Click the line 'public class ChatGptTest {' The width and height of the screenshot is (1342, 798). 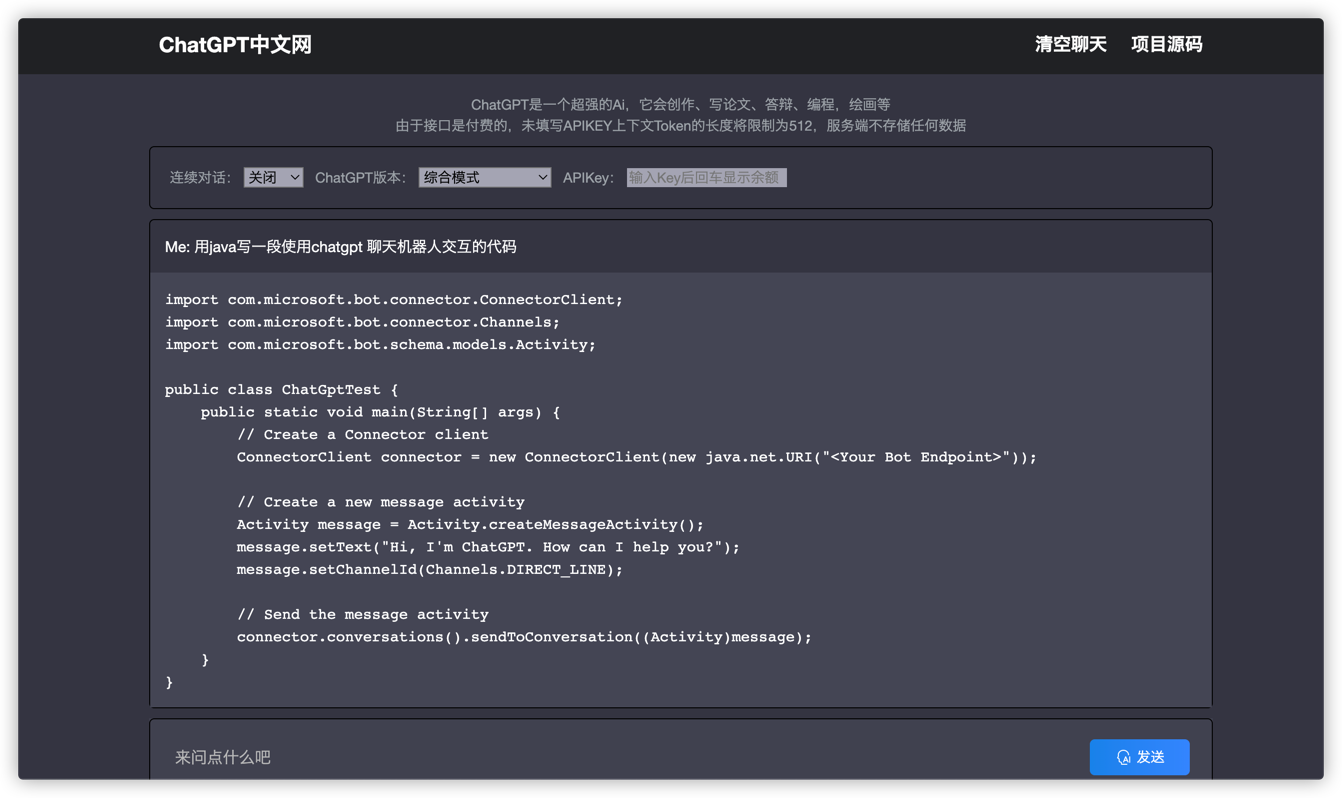(x=281, y=390)
